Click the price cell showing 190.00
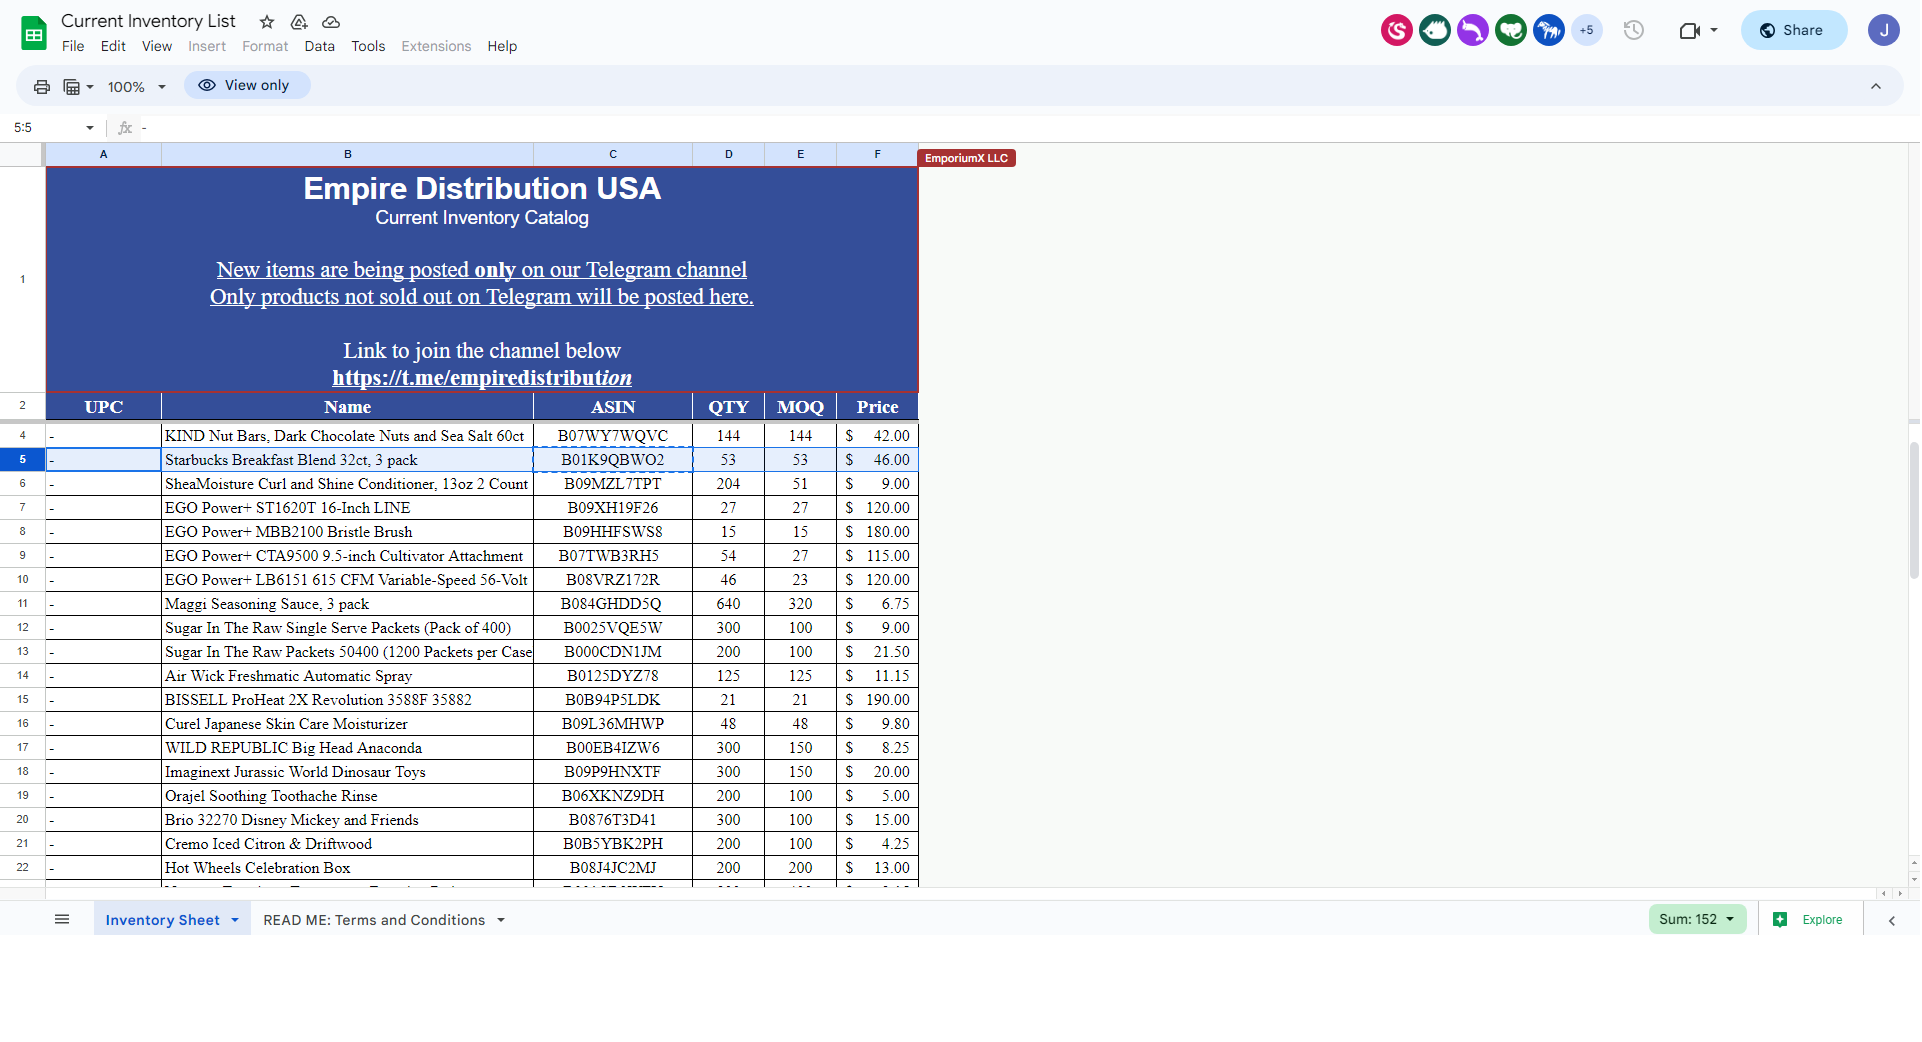 tap(877, 700)
